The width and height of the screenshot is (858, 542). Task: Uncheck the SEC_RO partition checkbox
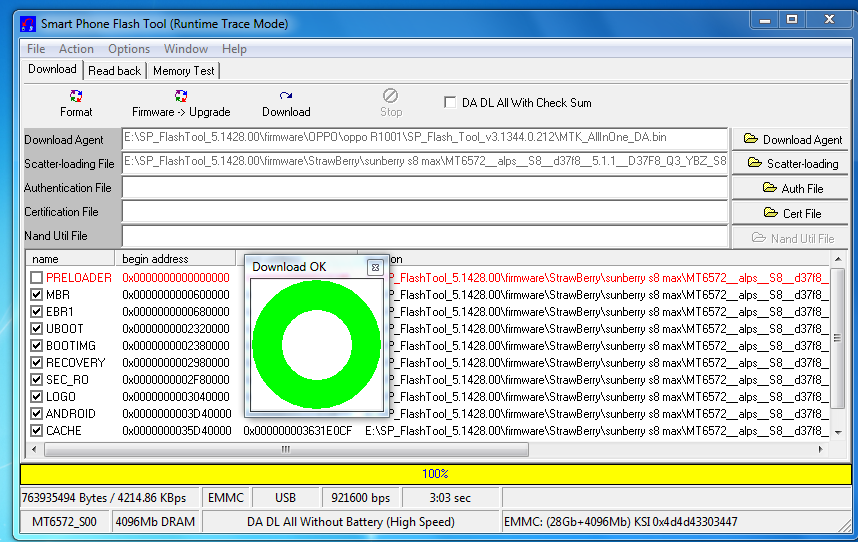click(x=36, y=380)
